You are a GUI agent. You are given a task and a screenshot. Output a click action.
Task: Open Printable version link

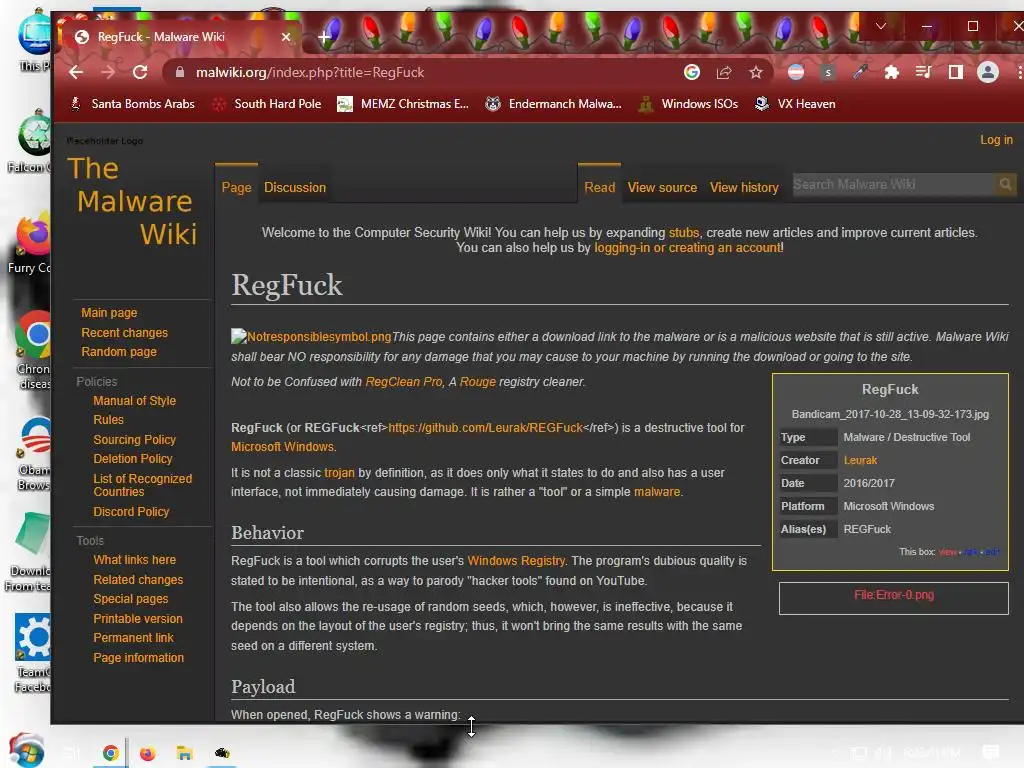click(138, 618)
